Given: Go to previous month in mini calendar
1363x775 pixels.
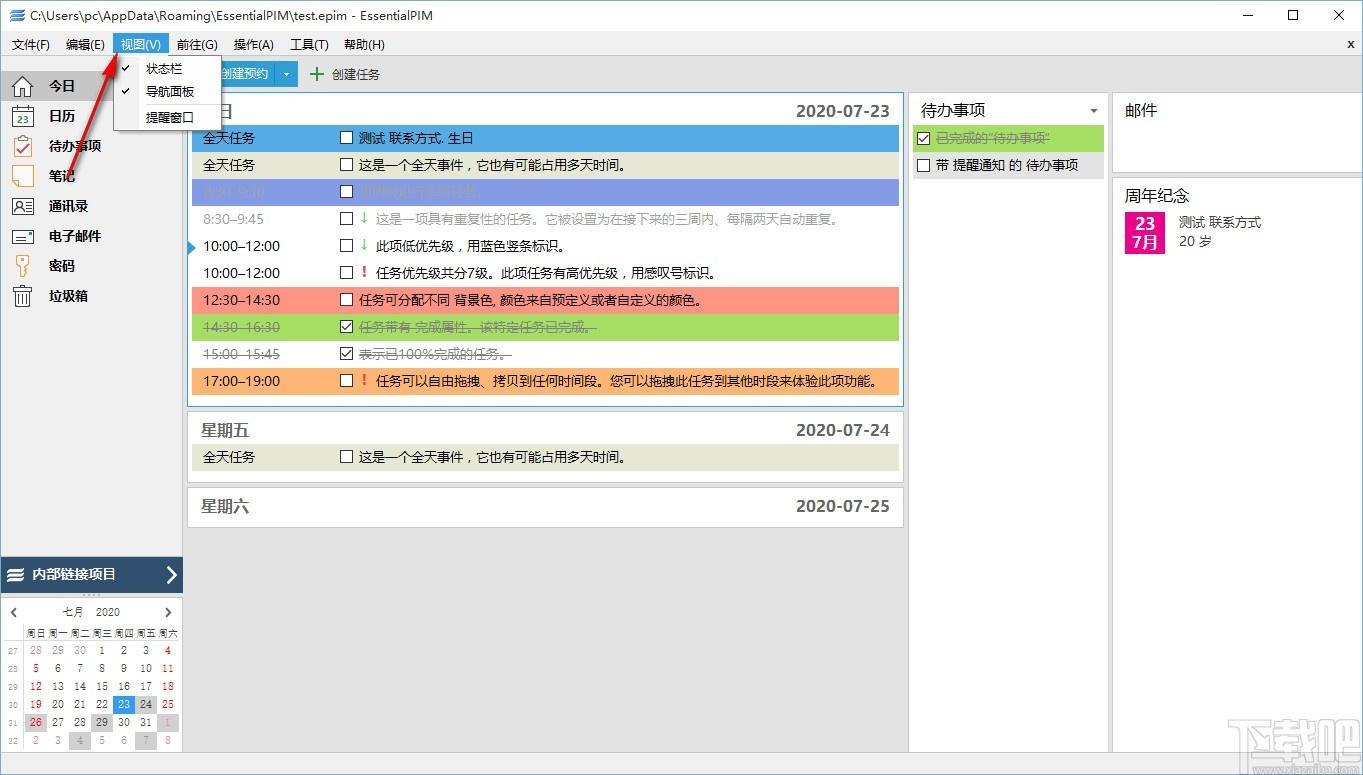Looking at the screenshot, I should [x=14, y=612].
